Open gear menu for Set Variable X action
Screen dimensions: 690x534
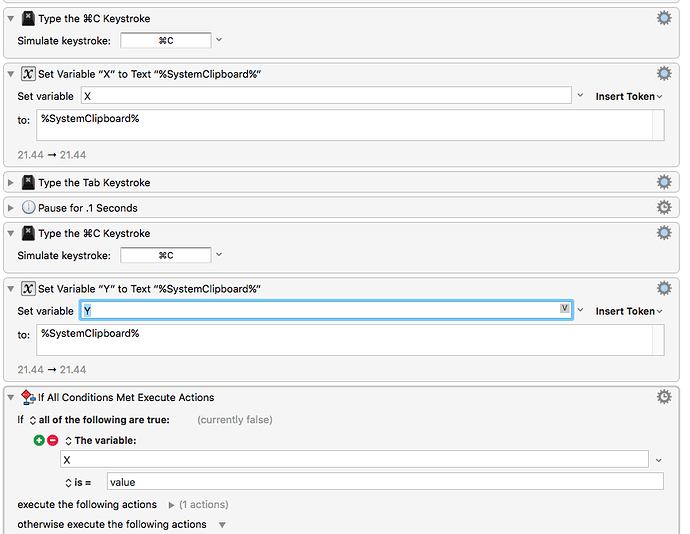coord(664,74)
